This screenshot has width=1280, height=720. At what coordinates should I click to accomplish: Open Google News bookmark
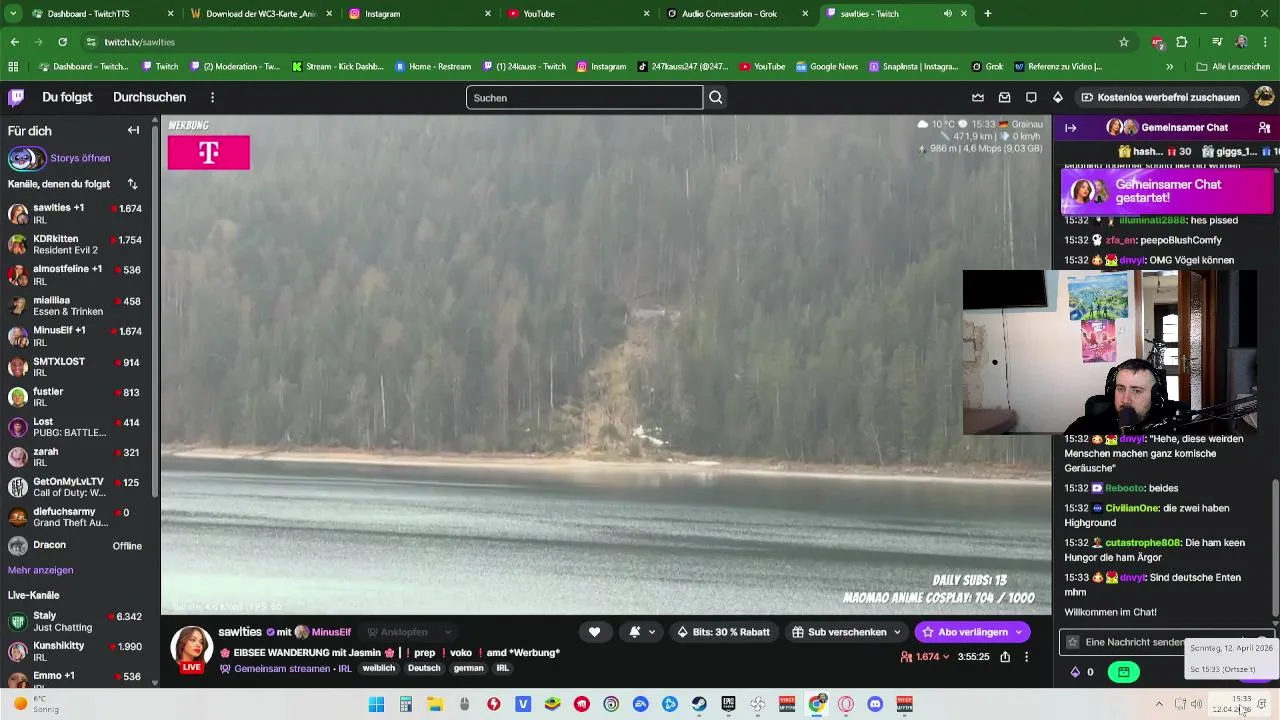click(826, 67)
